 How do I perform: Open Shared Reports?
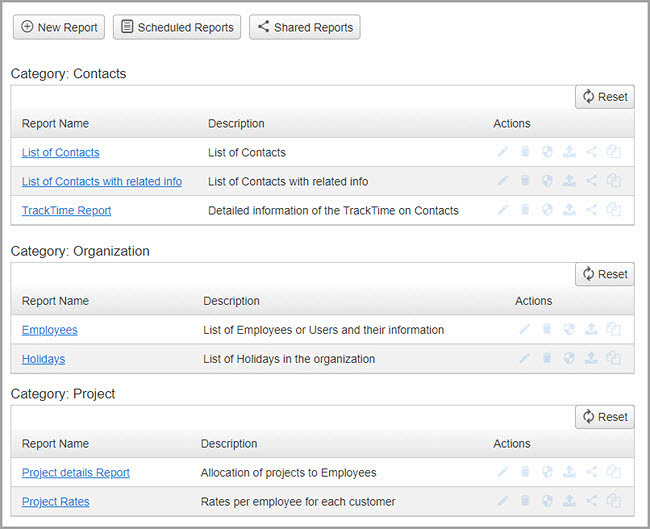[304, 27]
